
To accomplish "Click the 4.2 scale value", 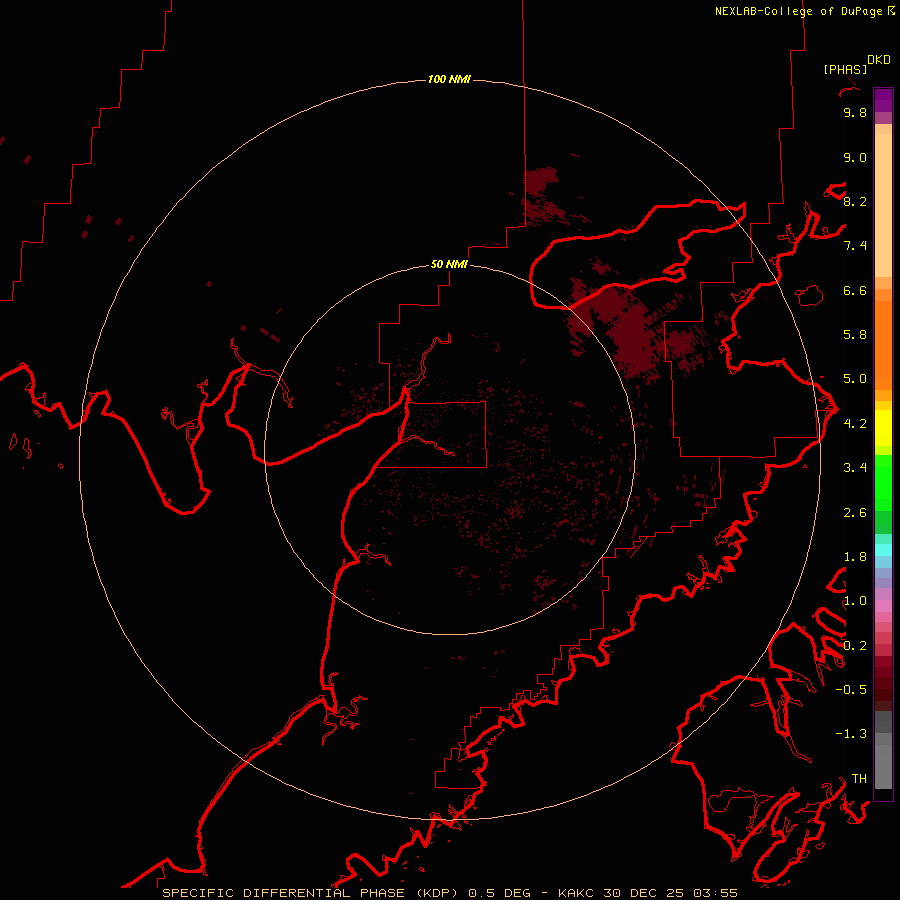I will coord(855,424).
